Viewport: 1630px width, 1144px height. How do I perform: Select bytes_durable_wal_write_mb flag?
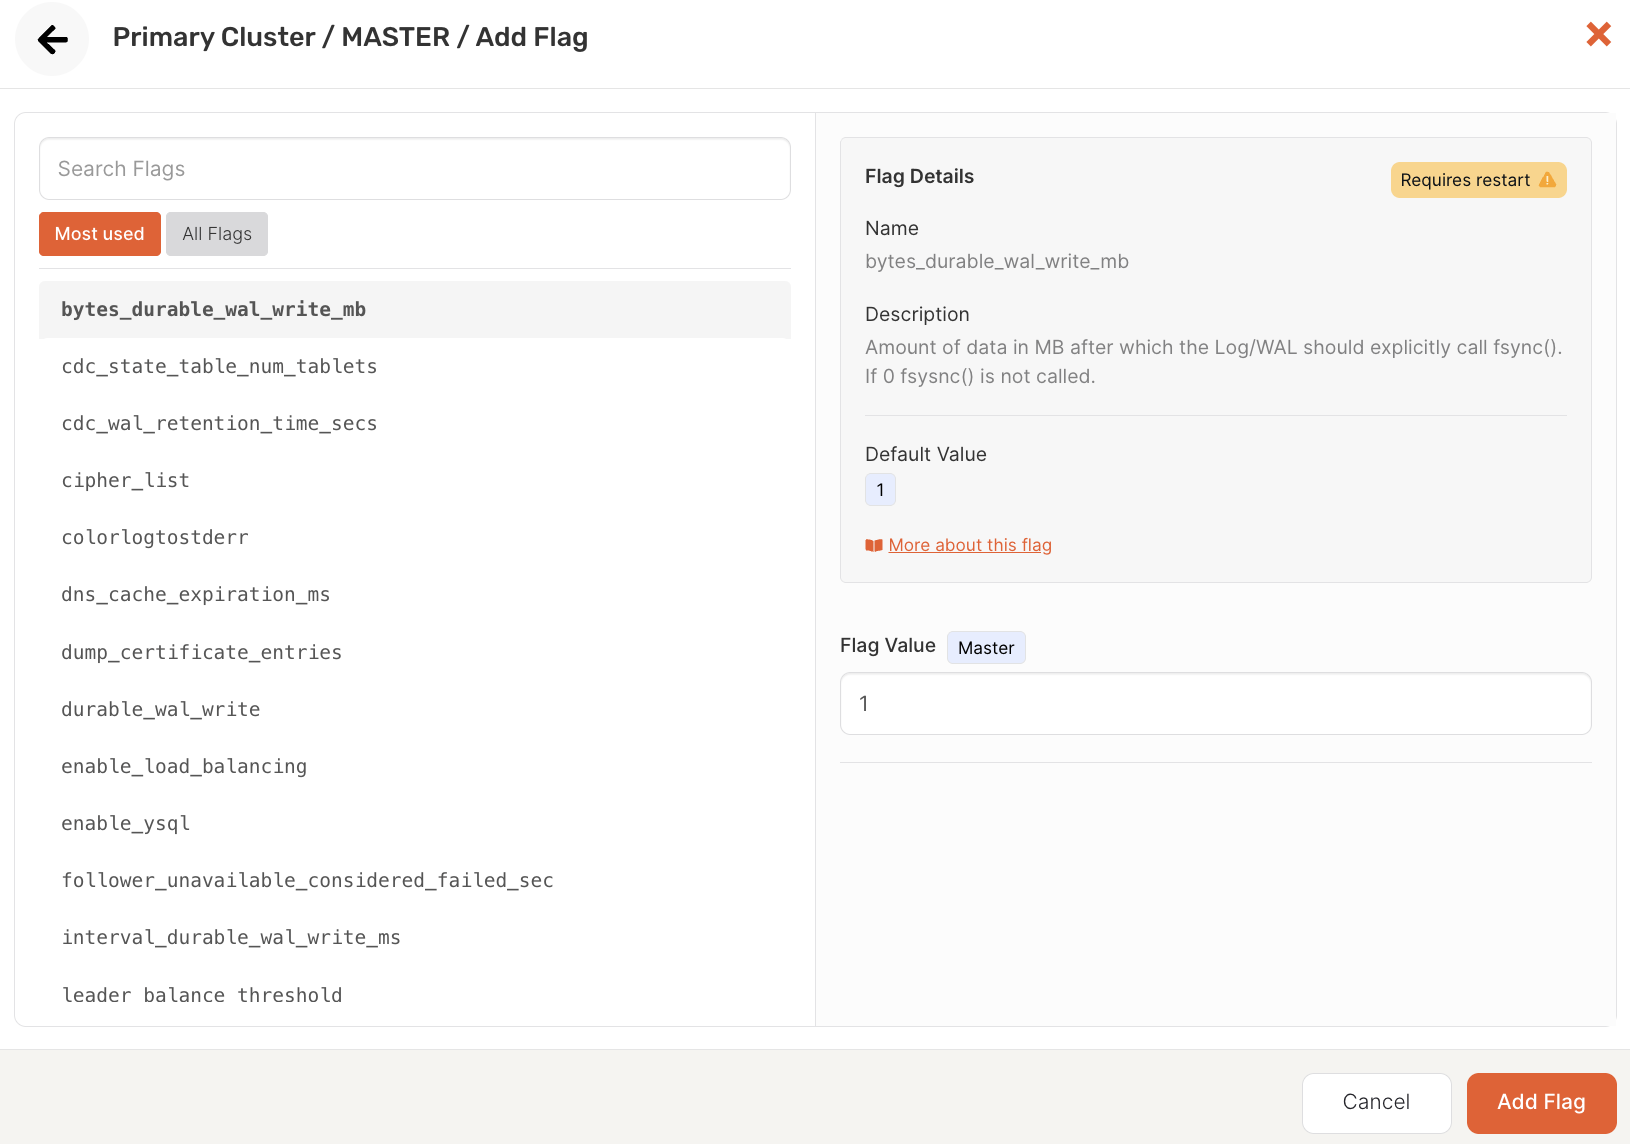(x=415, y=310)
